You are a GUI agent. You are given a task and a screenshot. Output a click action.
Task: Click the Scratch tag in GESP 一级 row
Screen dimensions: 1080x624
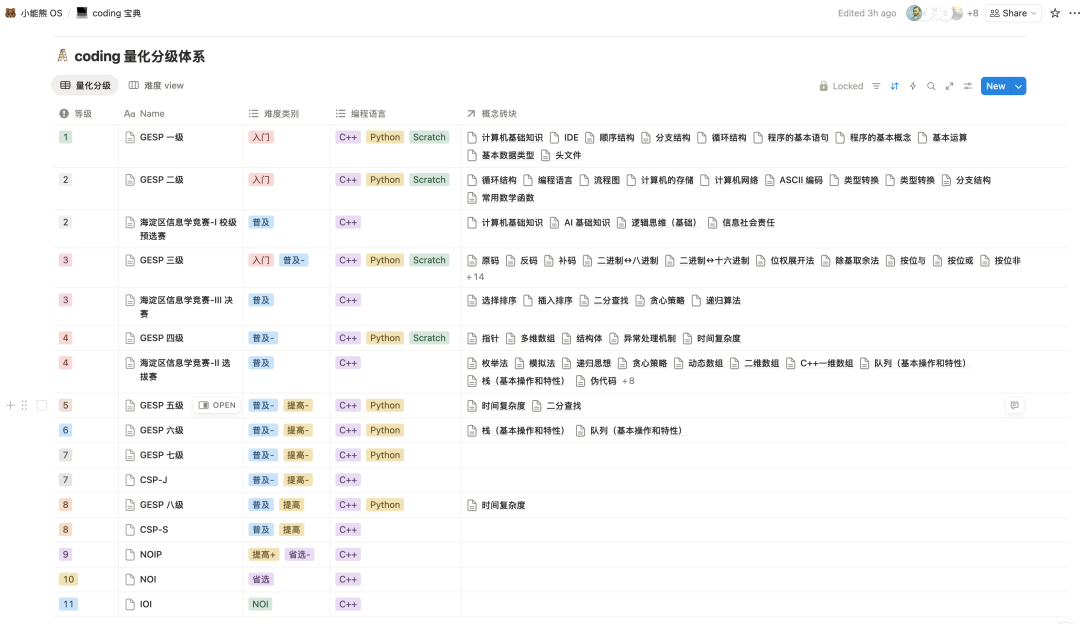429,137
